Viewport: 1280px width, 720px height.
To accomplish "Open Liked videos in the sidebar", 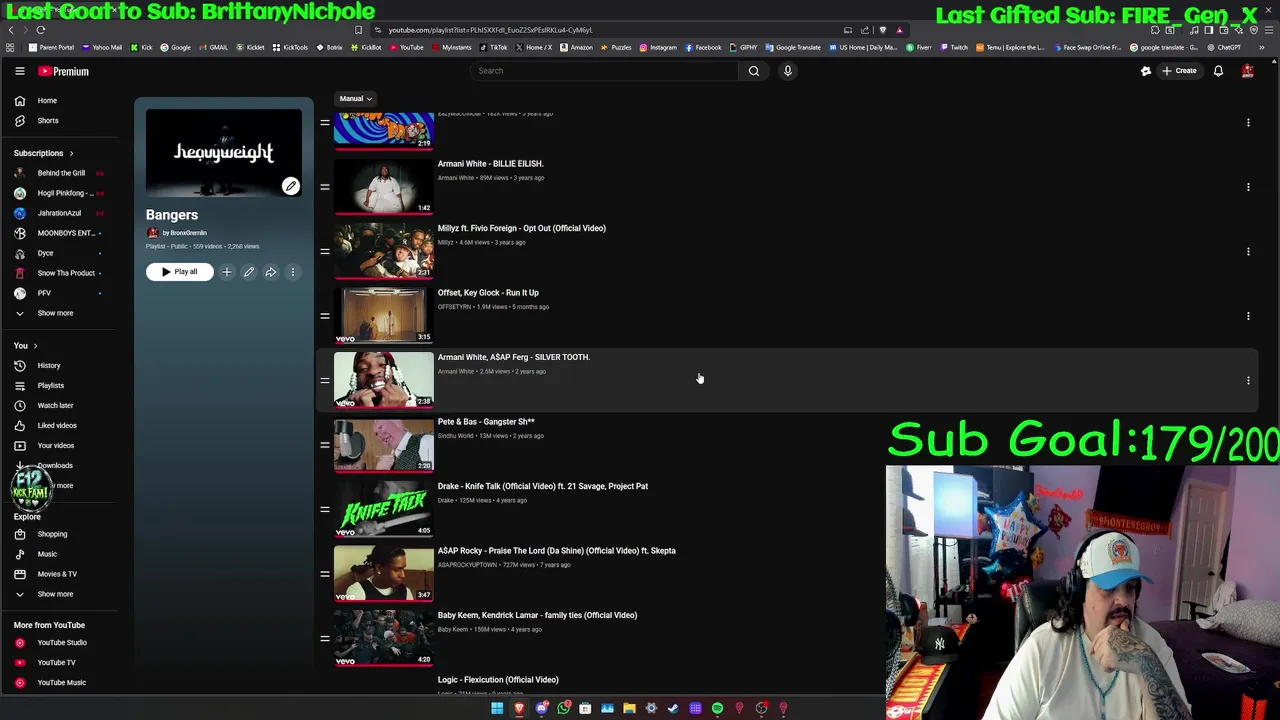I will [x=57, y=426].
